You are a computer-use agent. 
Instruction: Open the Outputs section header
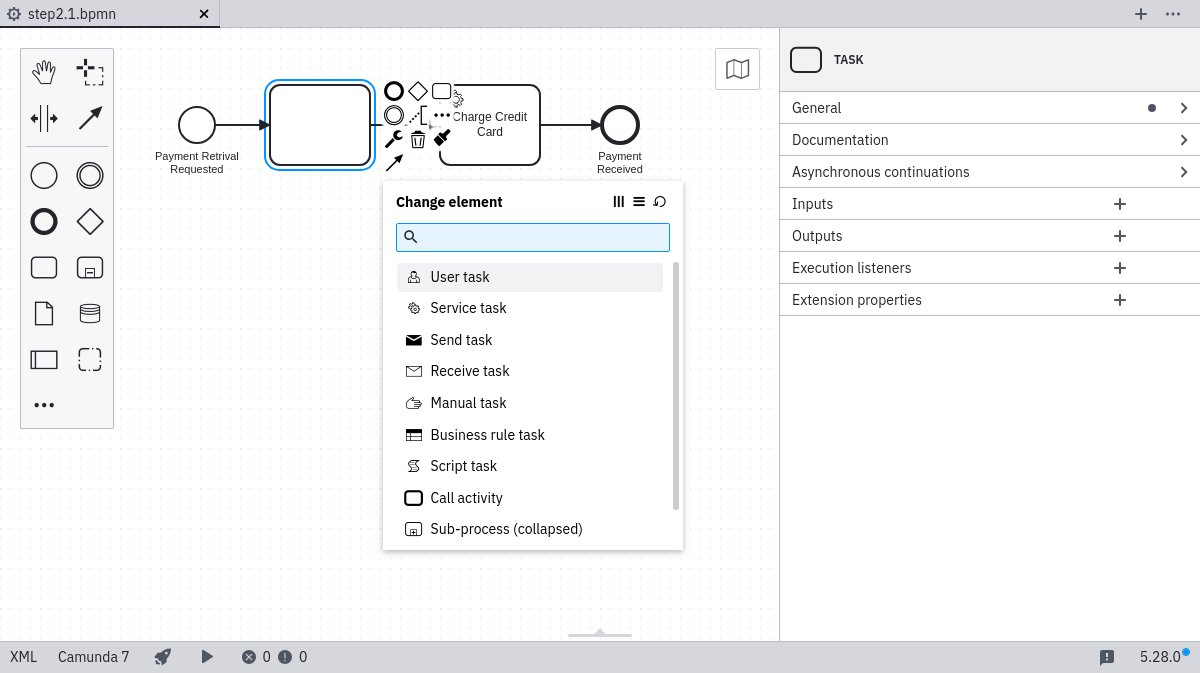tap(990, 236)
